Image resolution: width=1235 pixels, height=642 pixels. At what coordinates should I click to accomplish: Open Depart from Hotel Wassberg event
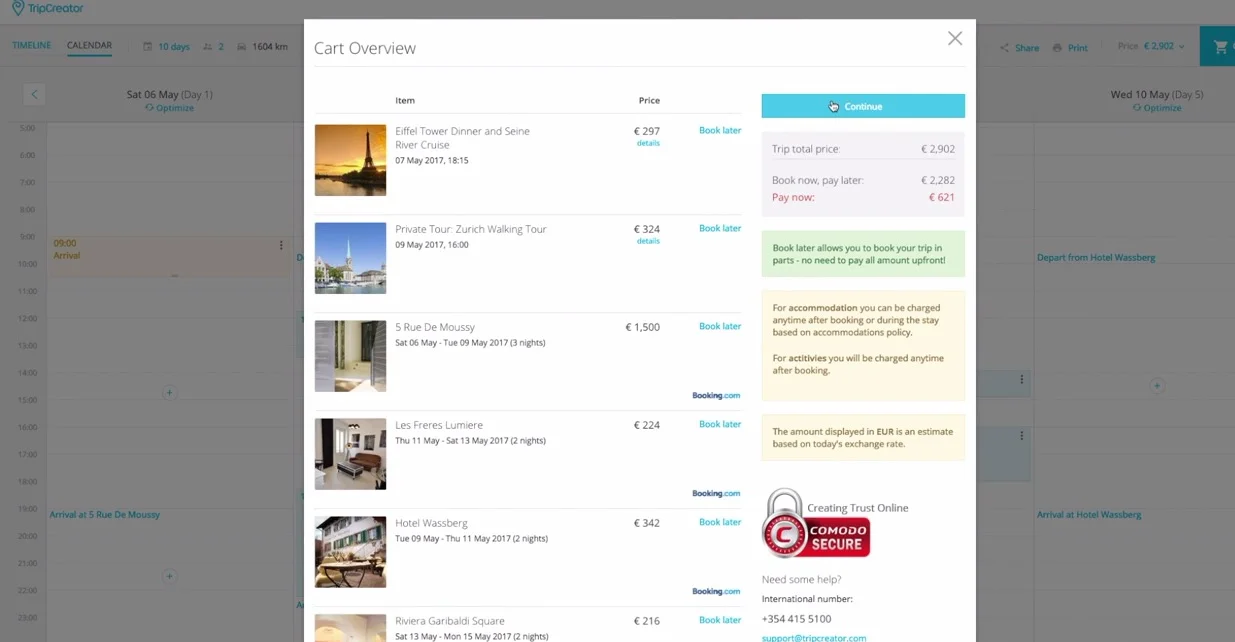(1096, 257)
